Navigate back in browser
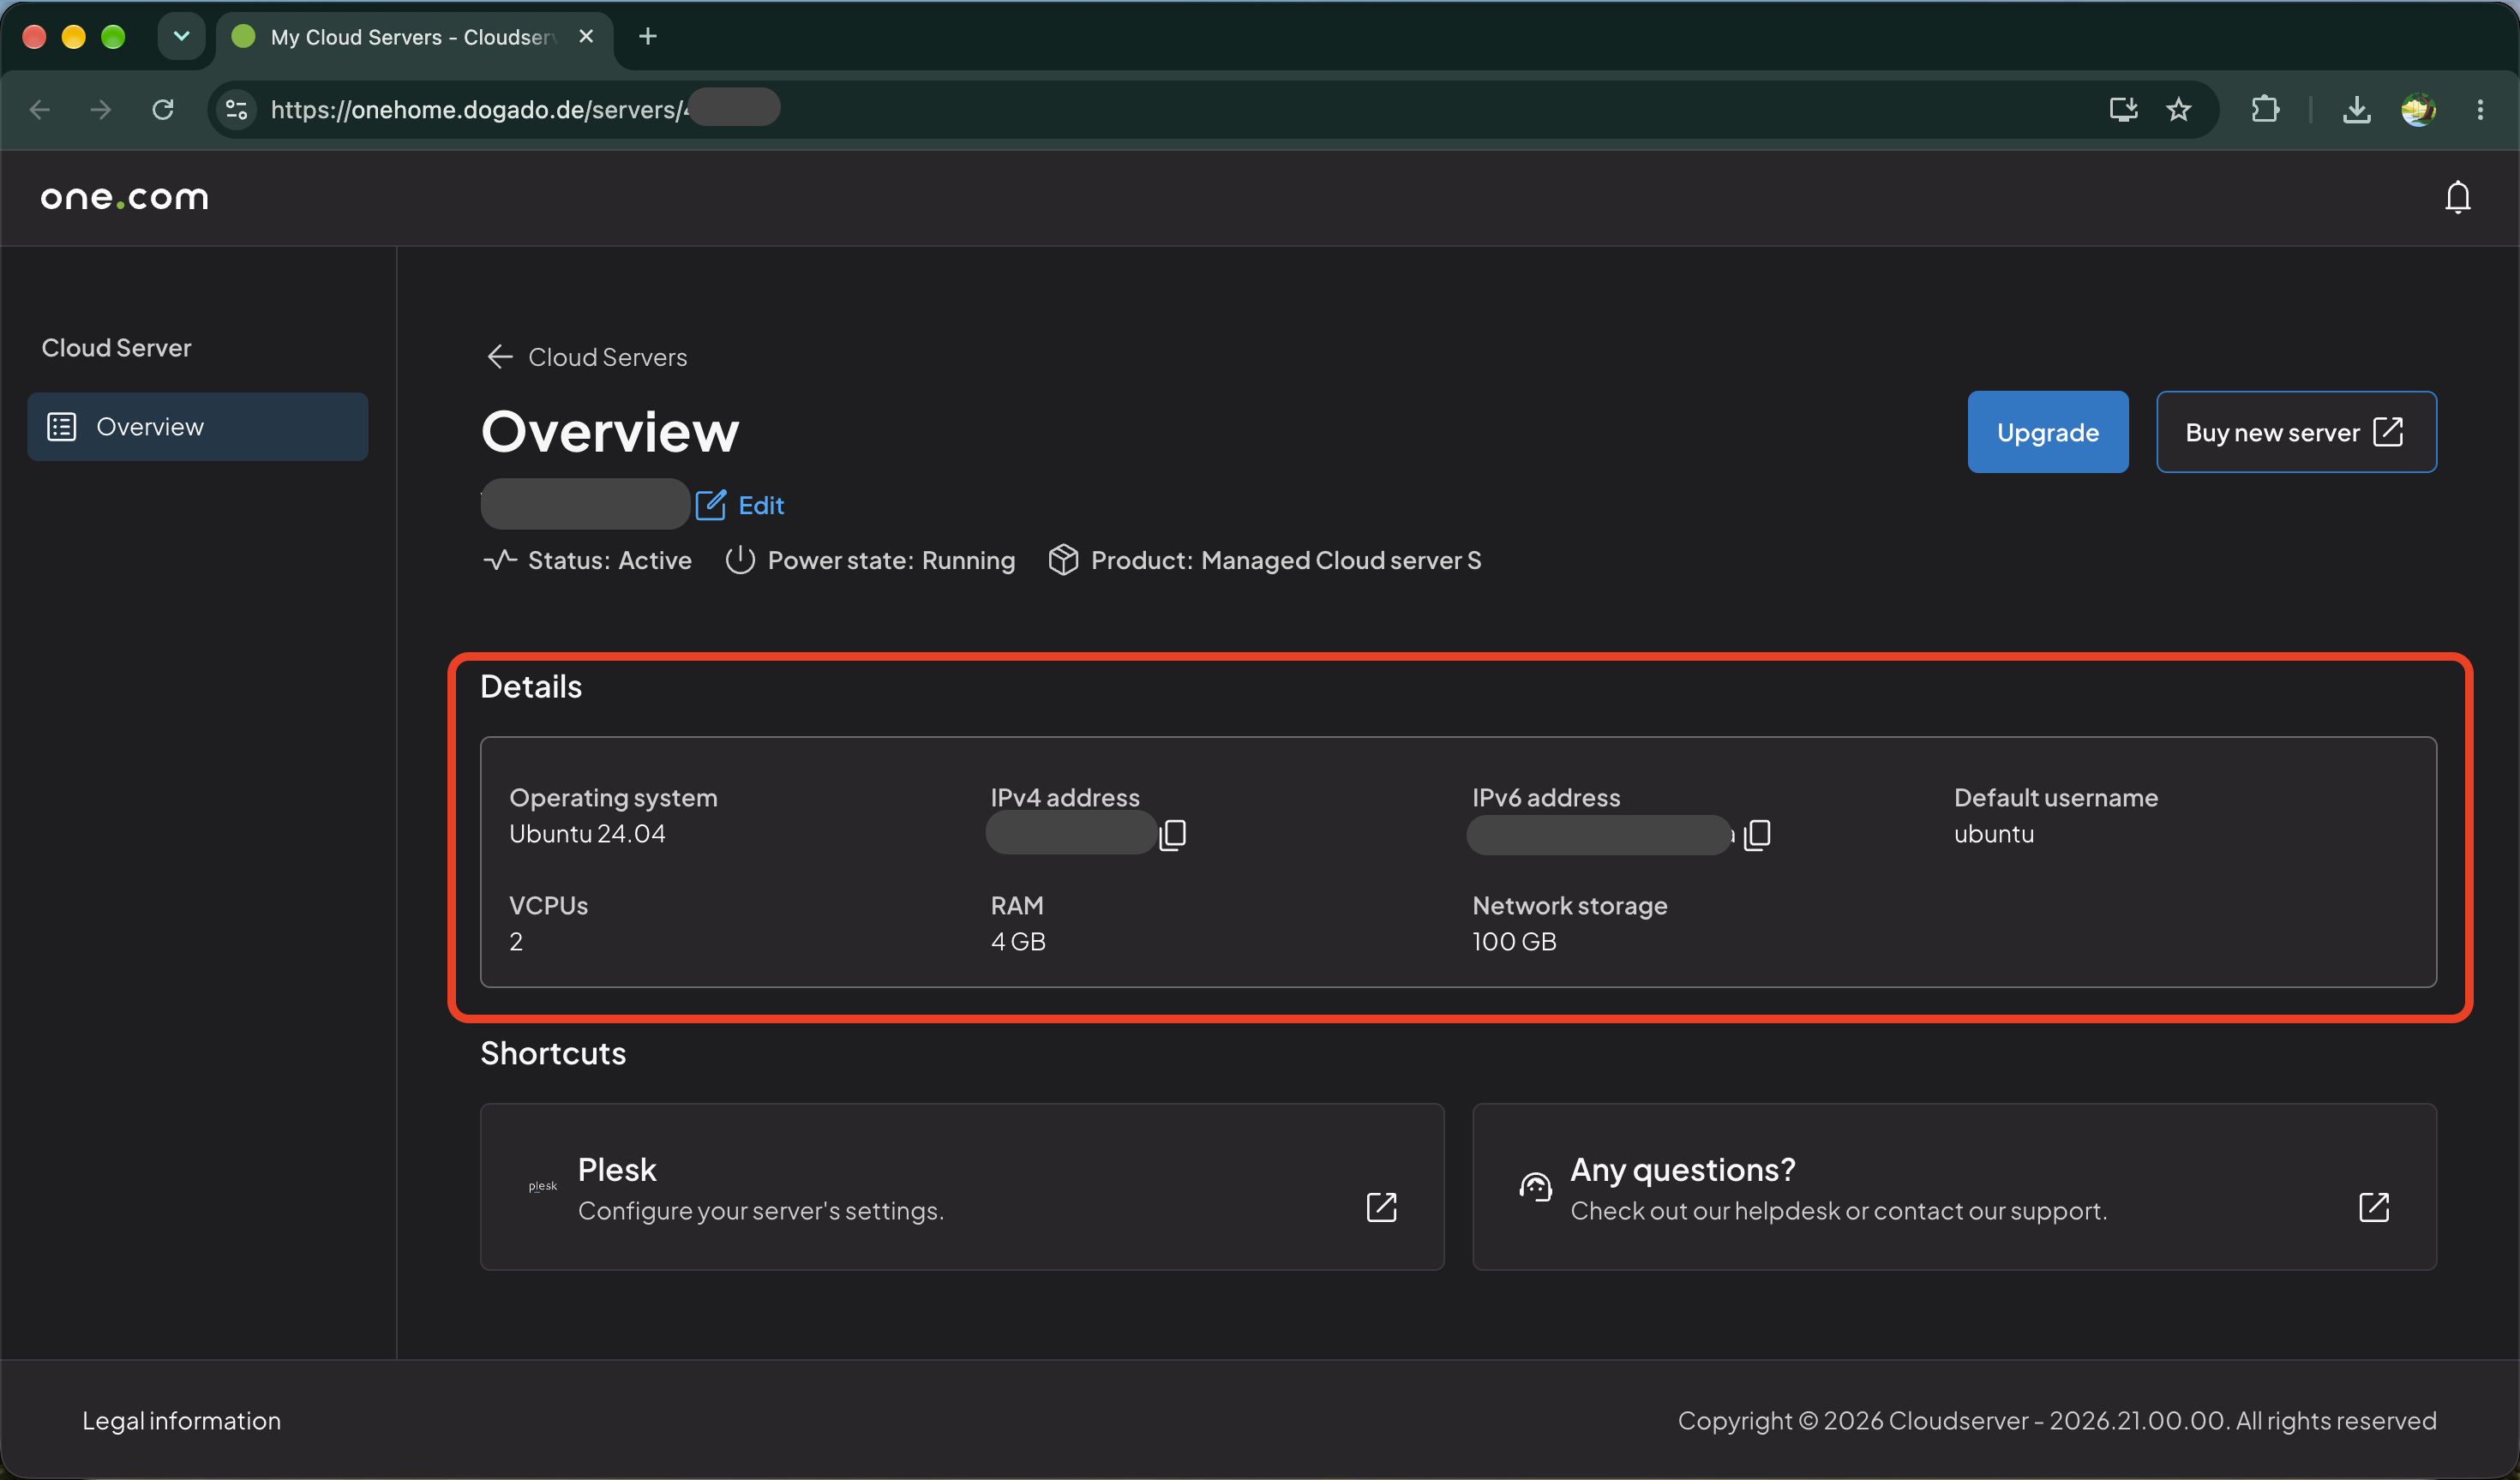This screenshot has width=2520, height=1480. (40, 109)
